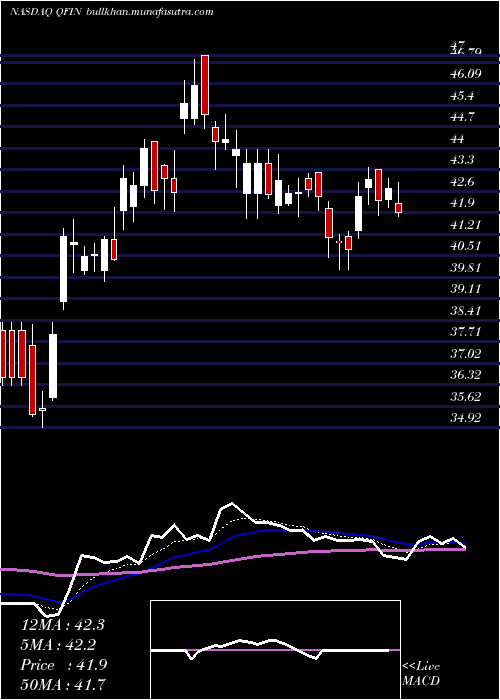This screenshot has width=500, height=700.
Task: Select the 40.51 price axis label
Action: point(466,246)
